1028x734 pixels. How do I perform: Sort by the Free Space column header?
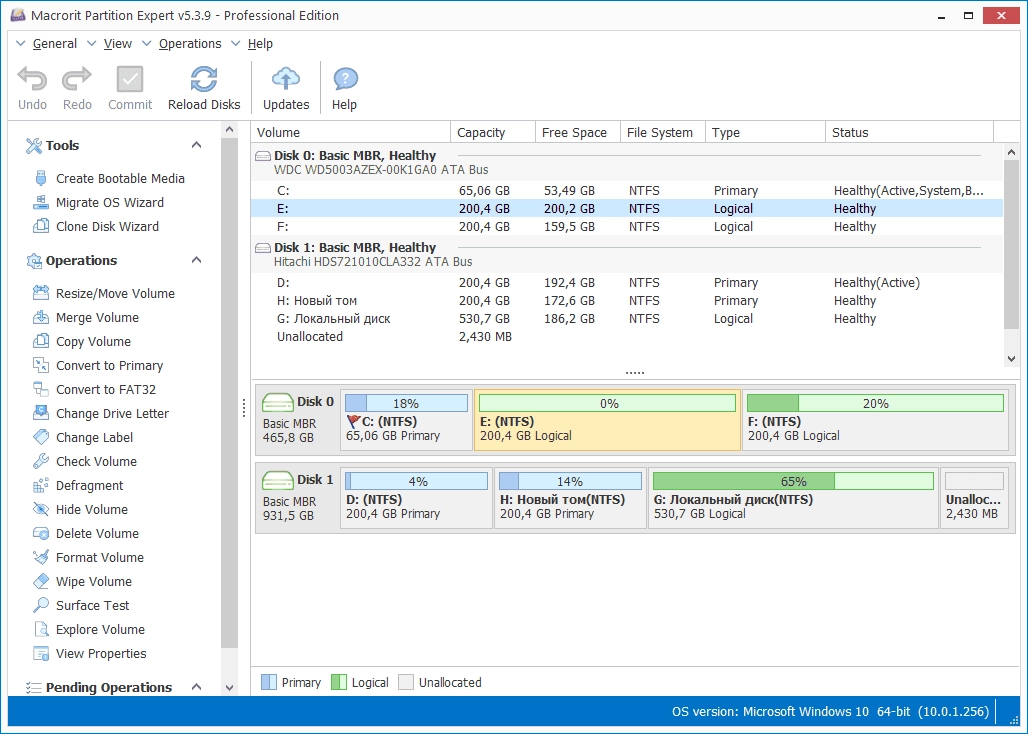tap(578, 132)
